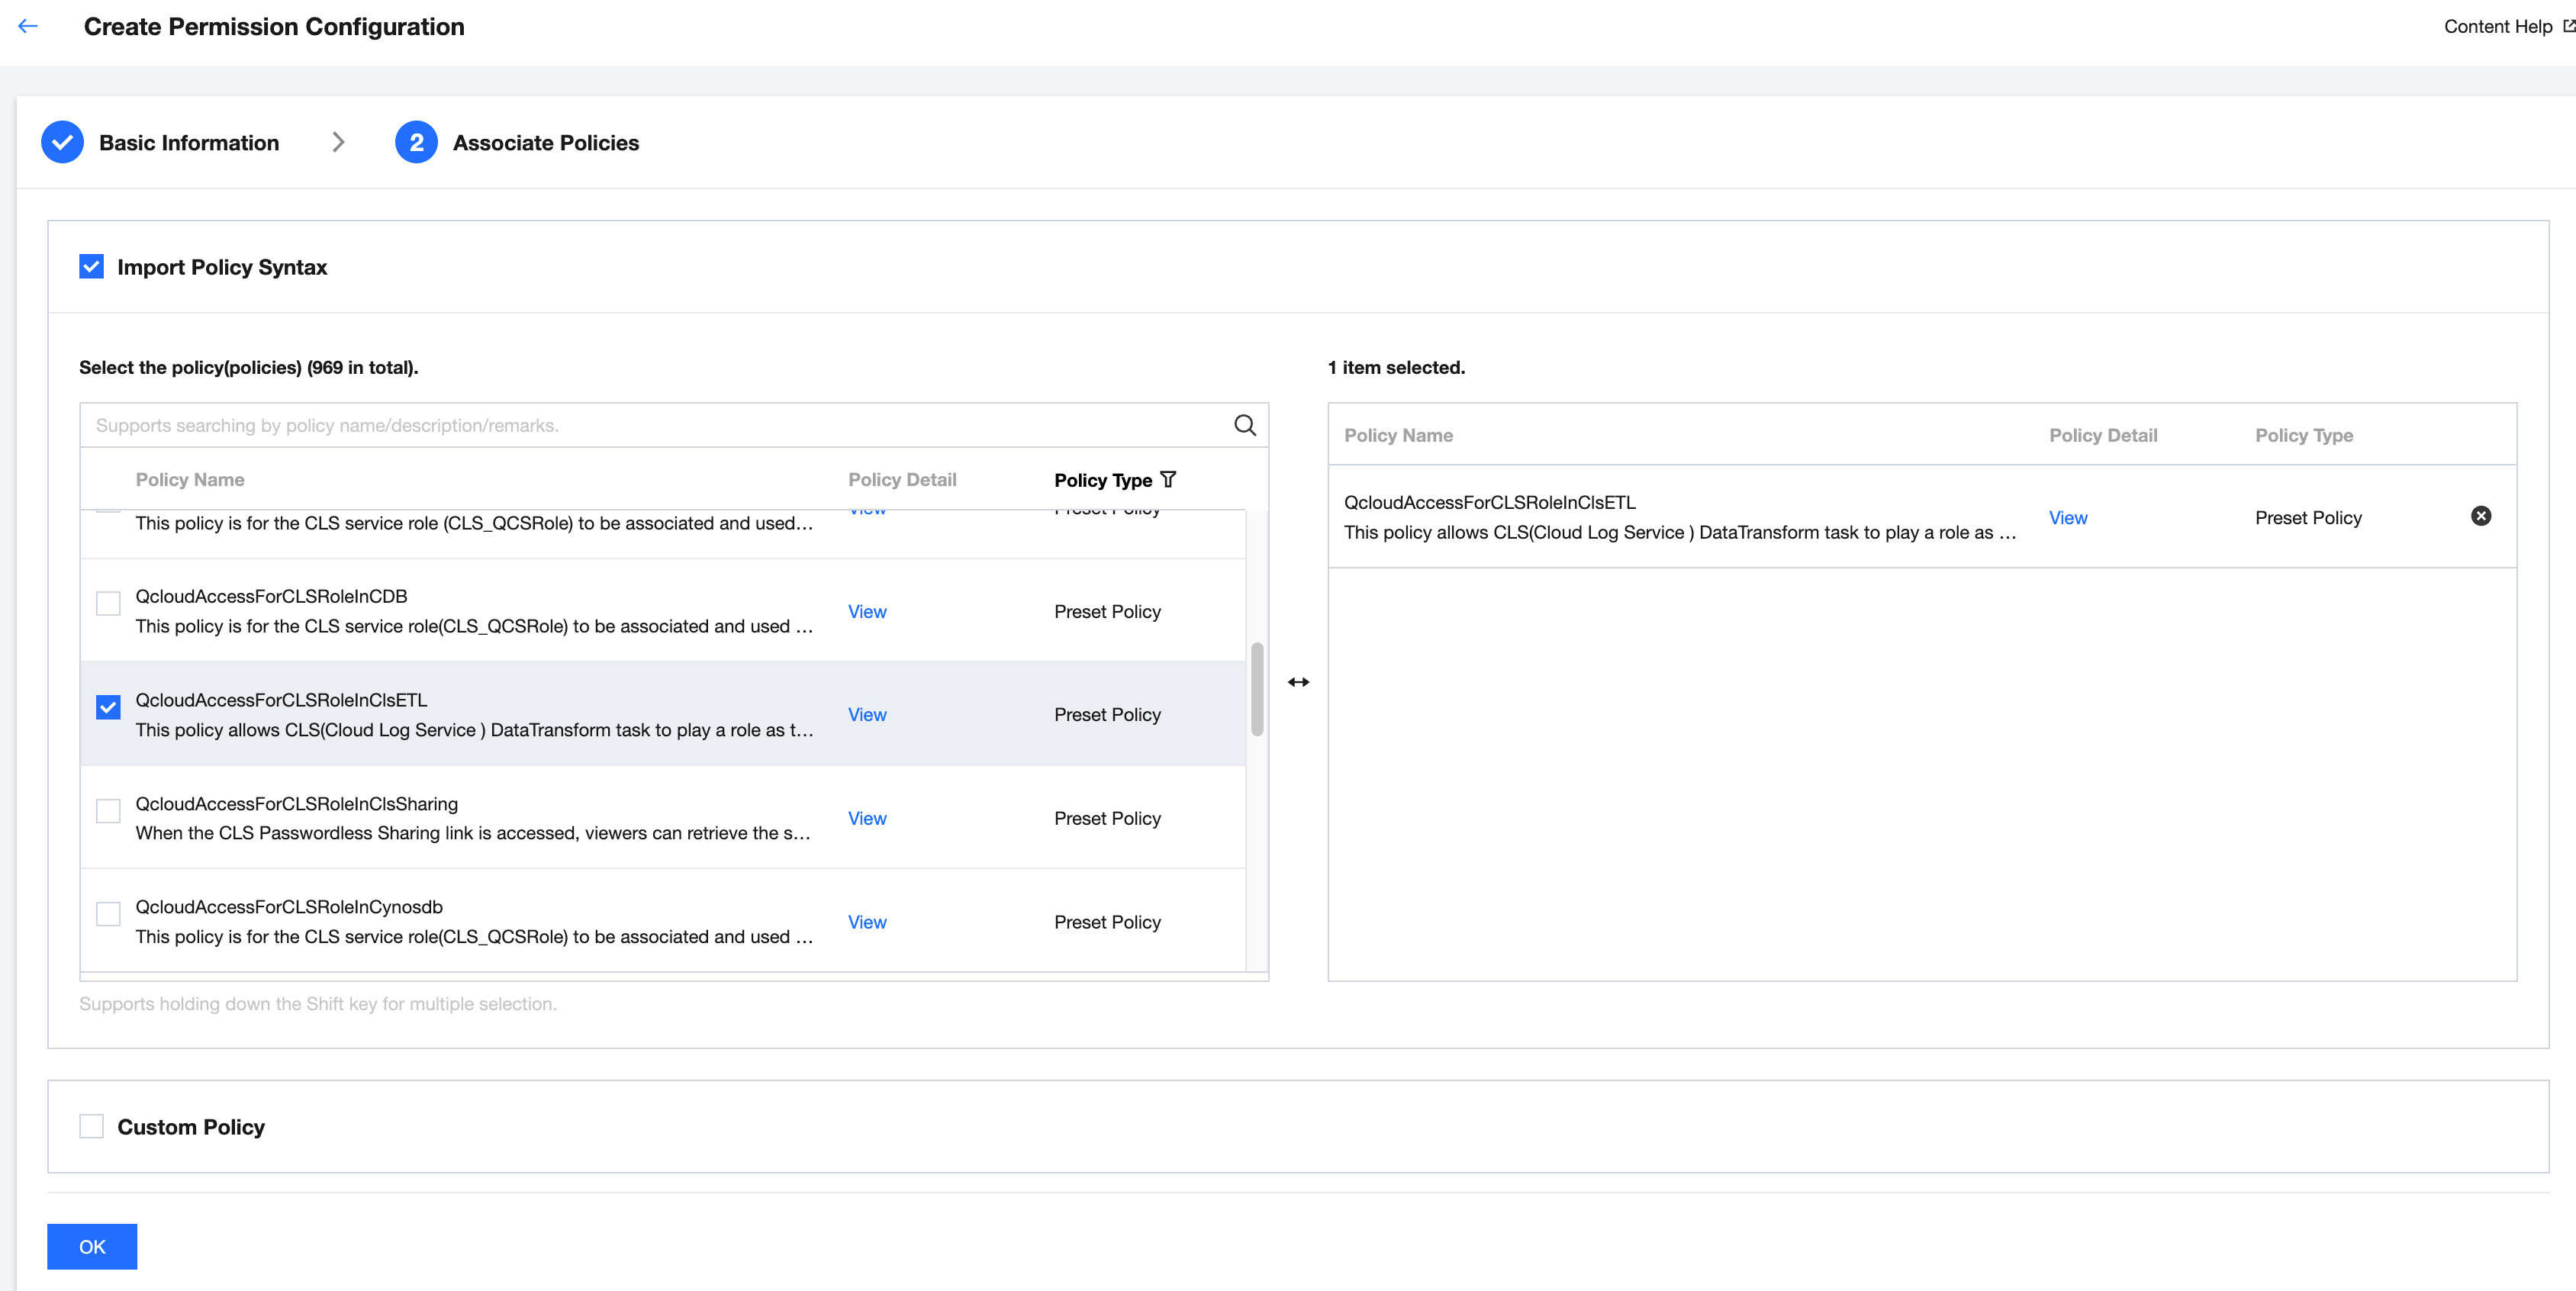Viewport: 2576px width, 1291px height.
Task: Uncheck QcloudAccessForCLSRoleInClsETL policy checkbox
Action: click(108, 707)
